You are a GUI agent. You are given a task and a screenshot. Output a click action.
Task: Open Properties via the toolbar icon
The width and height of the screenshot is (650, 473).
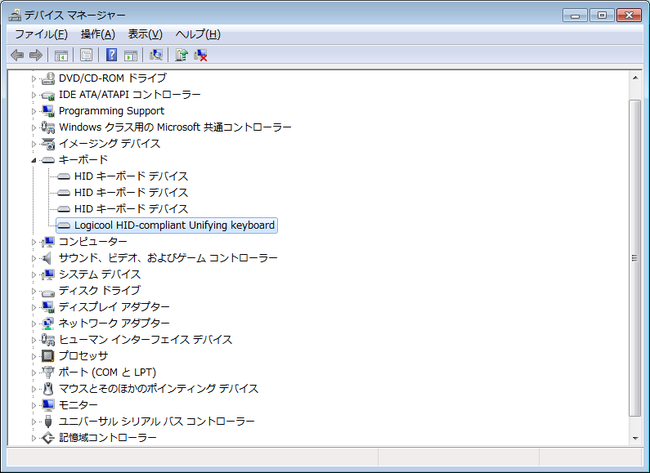86,55
